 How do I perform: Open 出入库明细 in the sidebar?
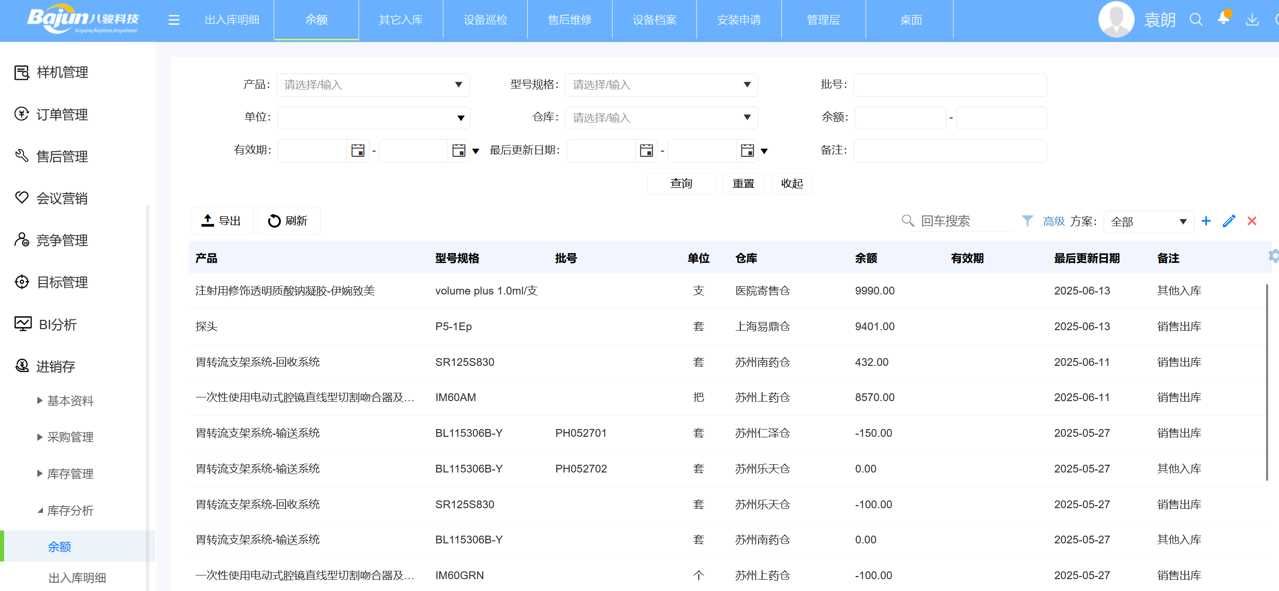77,578
